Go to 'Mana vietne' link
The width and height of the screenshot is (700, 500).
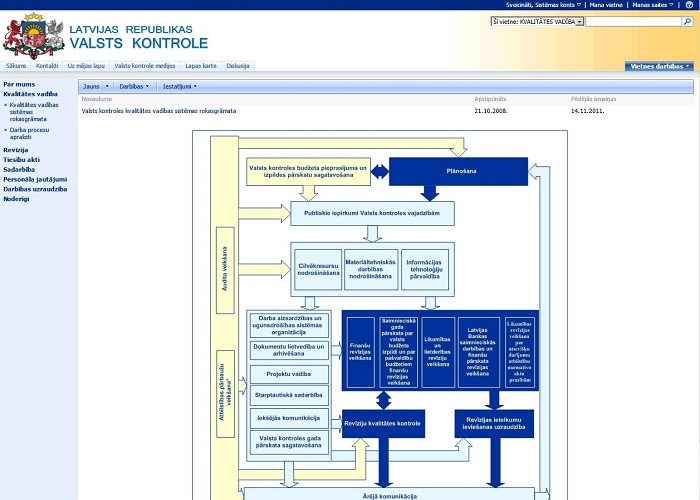[606, 5]
